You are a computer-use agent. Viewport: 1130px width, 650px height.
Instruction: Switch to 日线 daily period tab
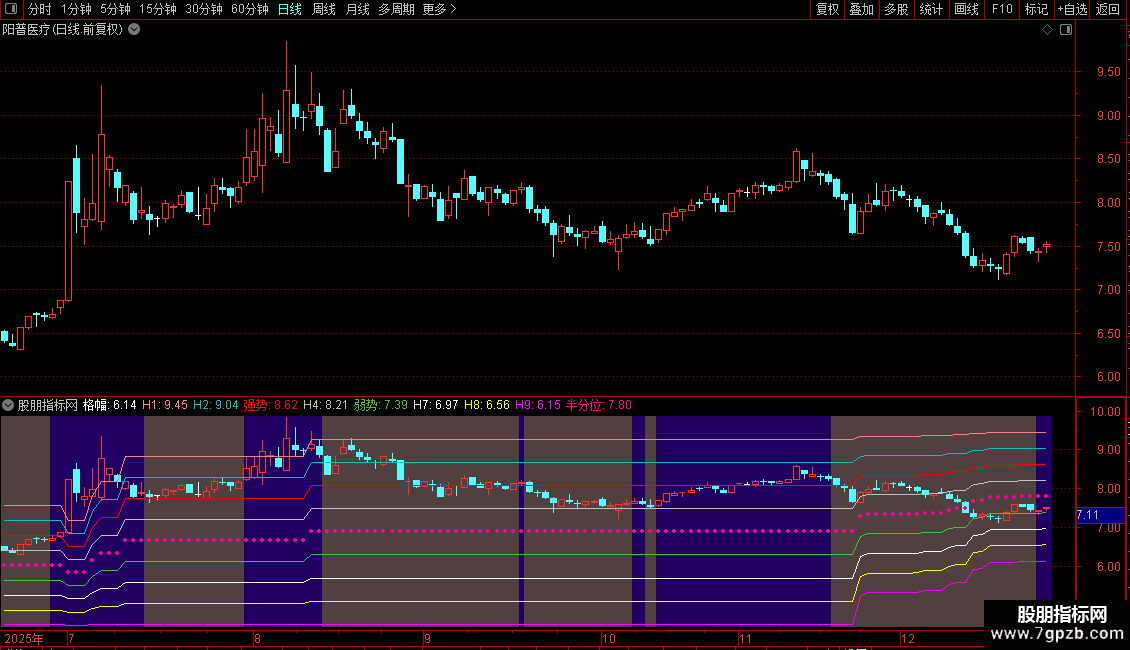tap(290, 9)
